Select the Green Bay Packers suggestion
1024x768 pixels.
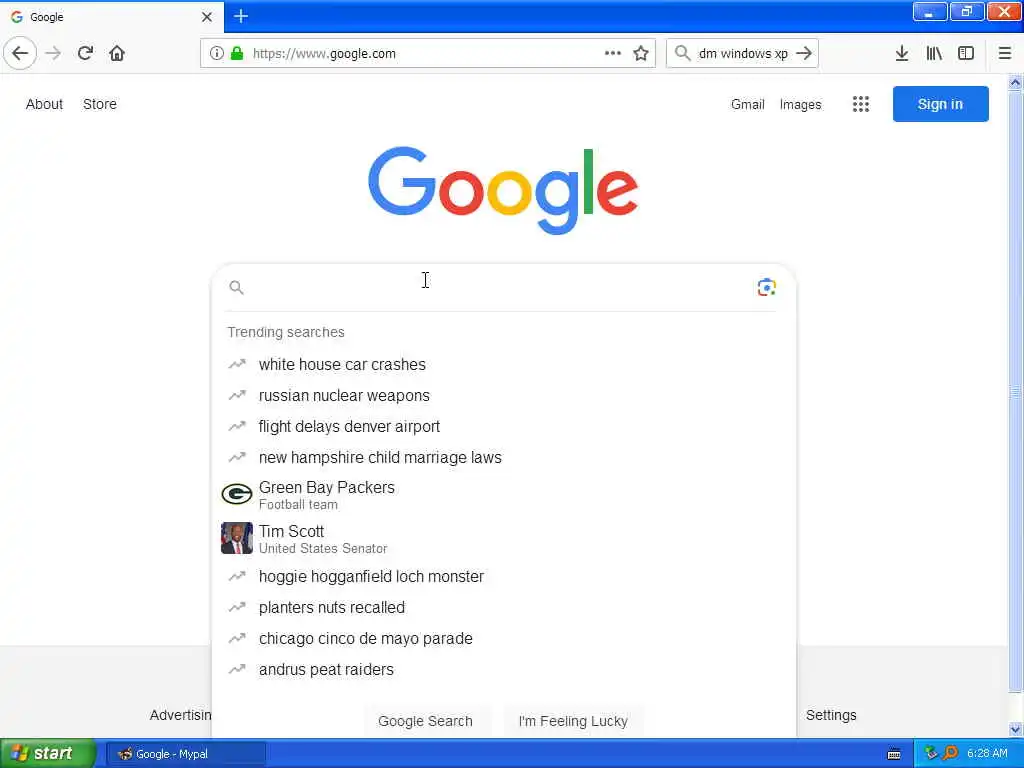(504, 495)
